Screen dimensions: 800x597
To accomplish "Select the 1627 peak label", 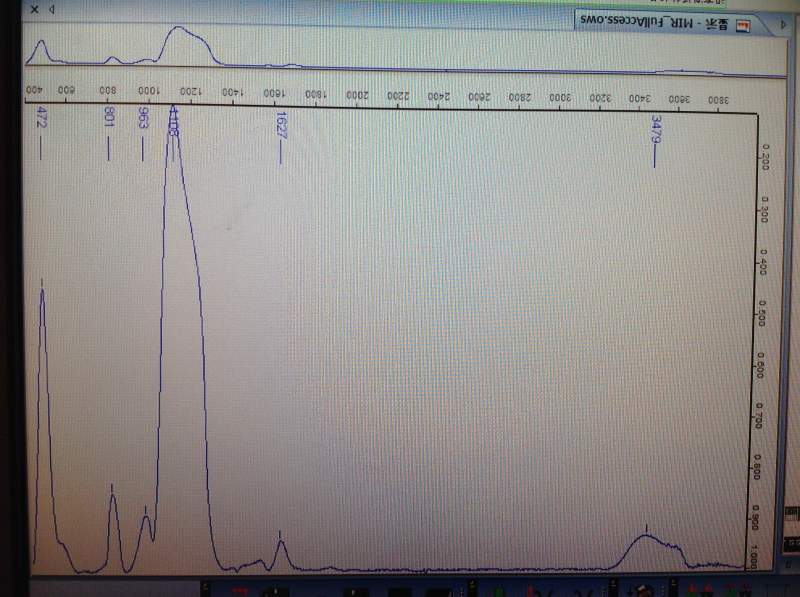I will (x=281, y=125).
